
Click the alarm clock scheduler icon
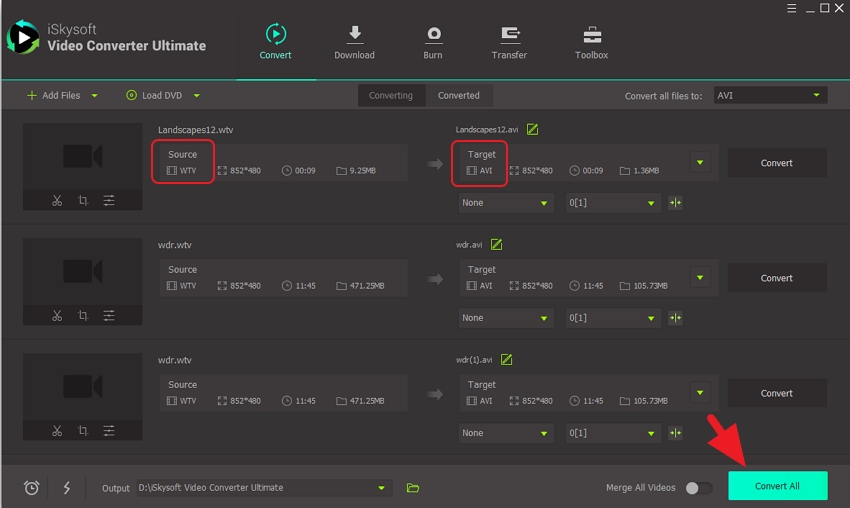coord(32,488)
